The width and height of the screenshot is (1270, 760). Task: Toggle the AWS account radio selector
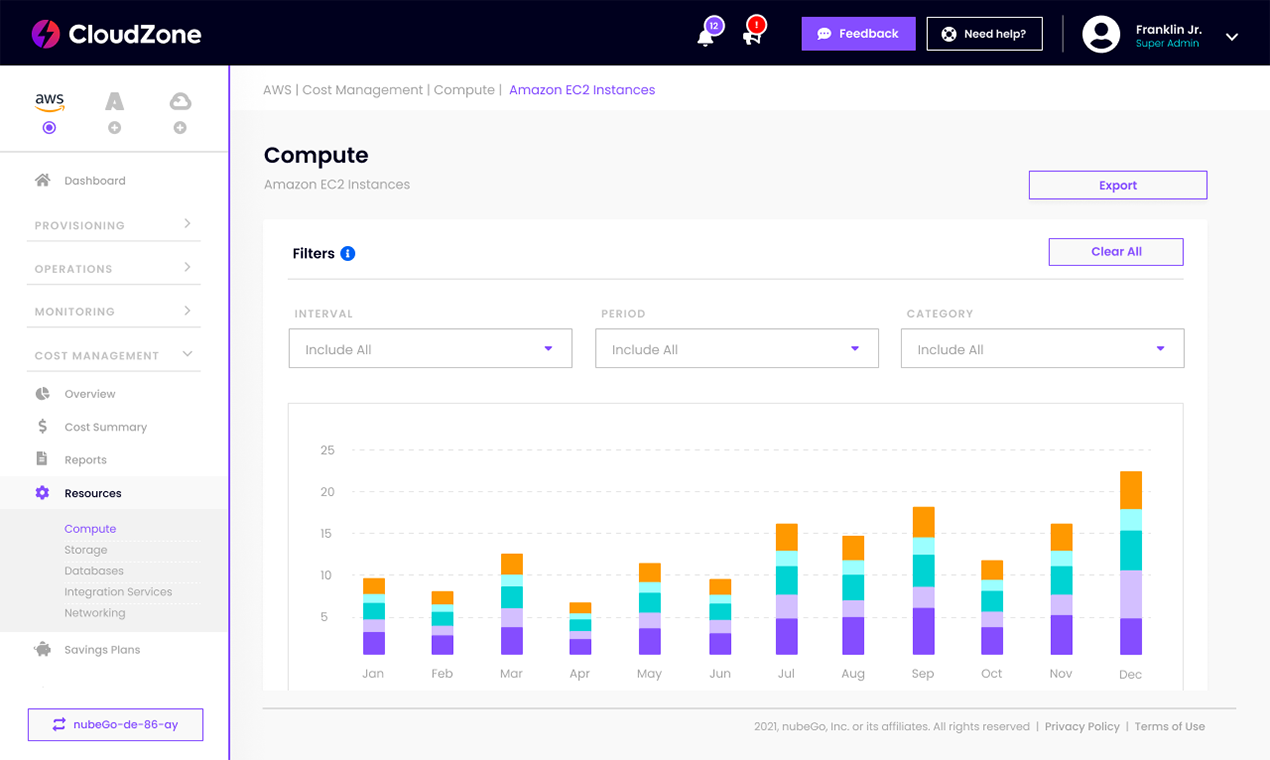coord(49,128)
